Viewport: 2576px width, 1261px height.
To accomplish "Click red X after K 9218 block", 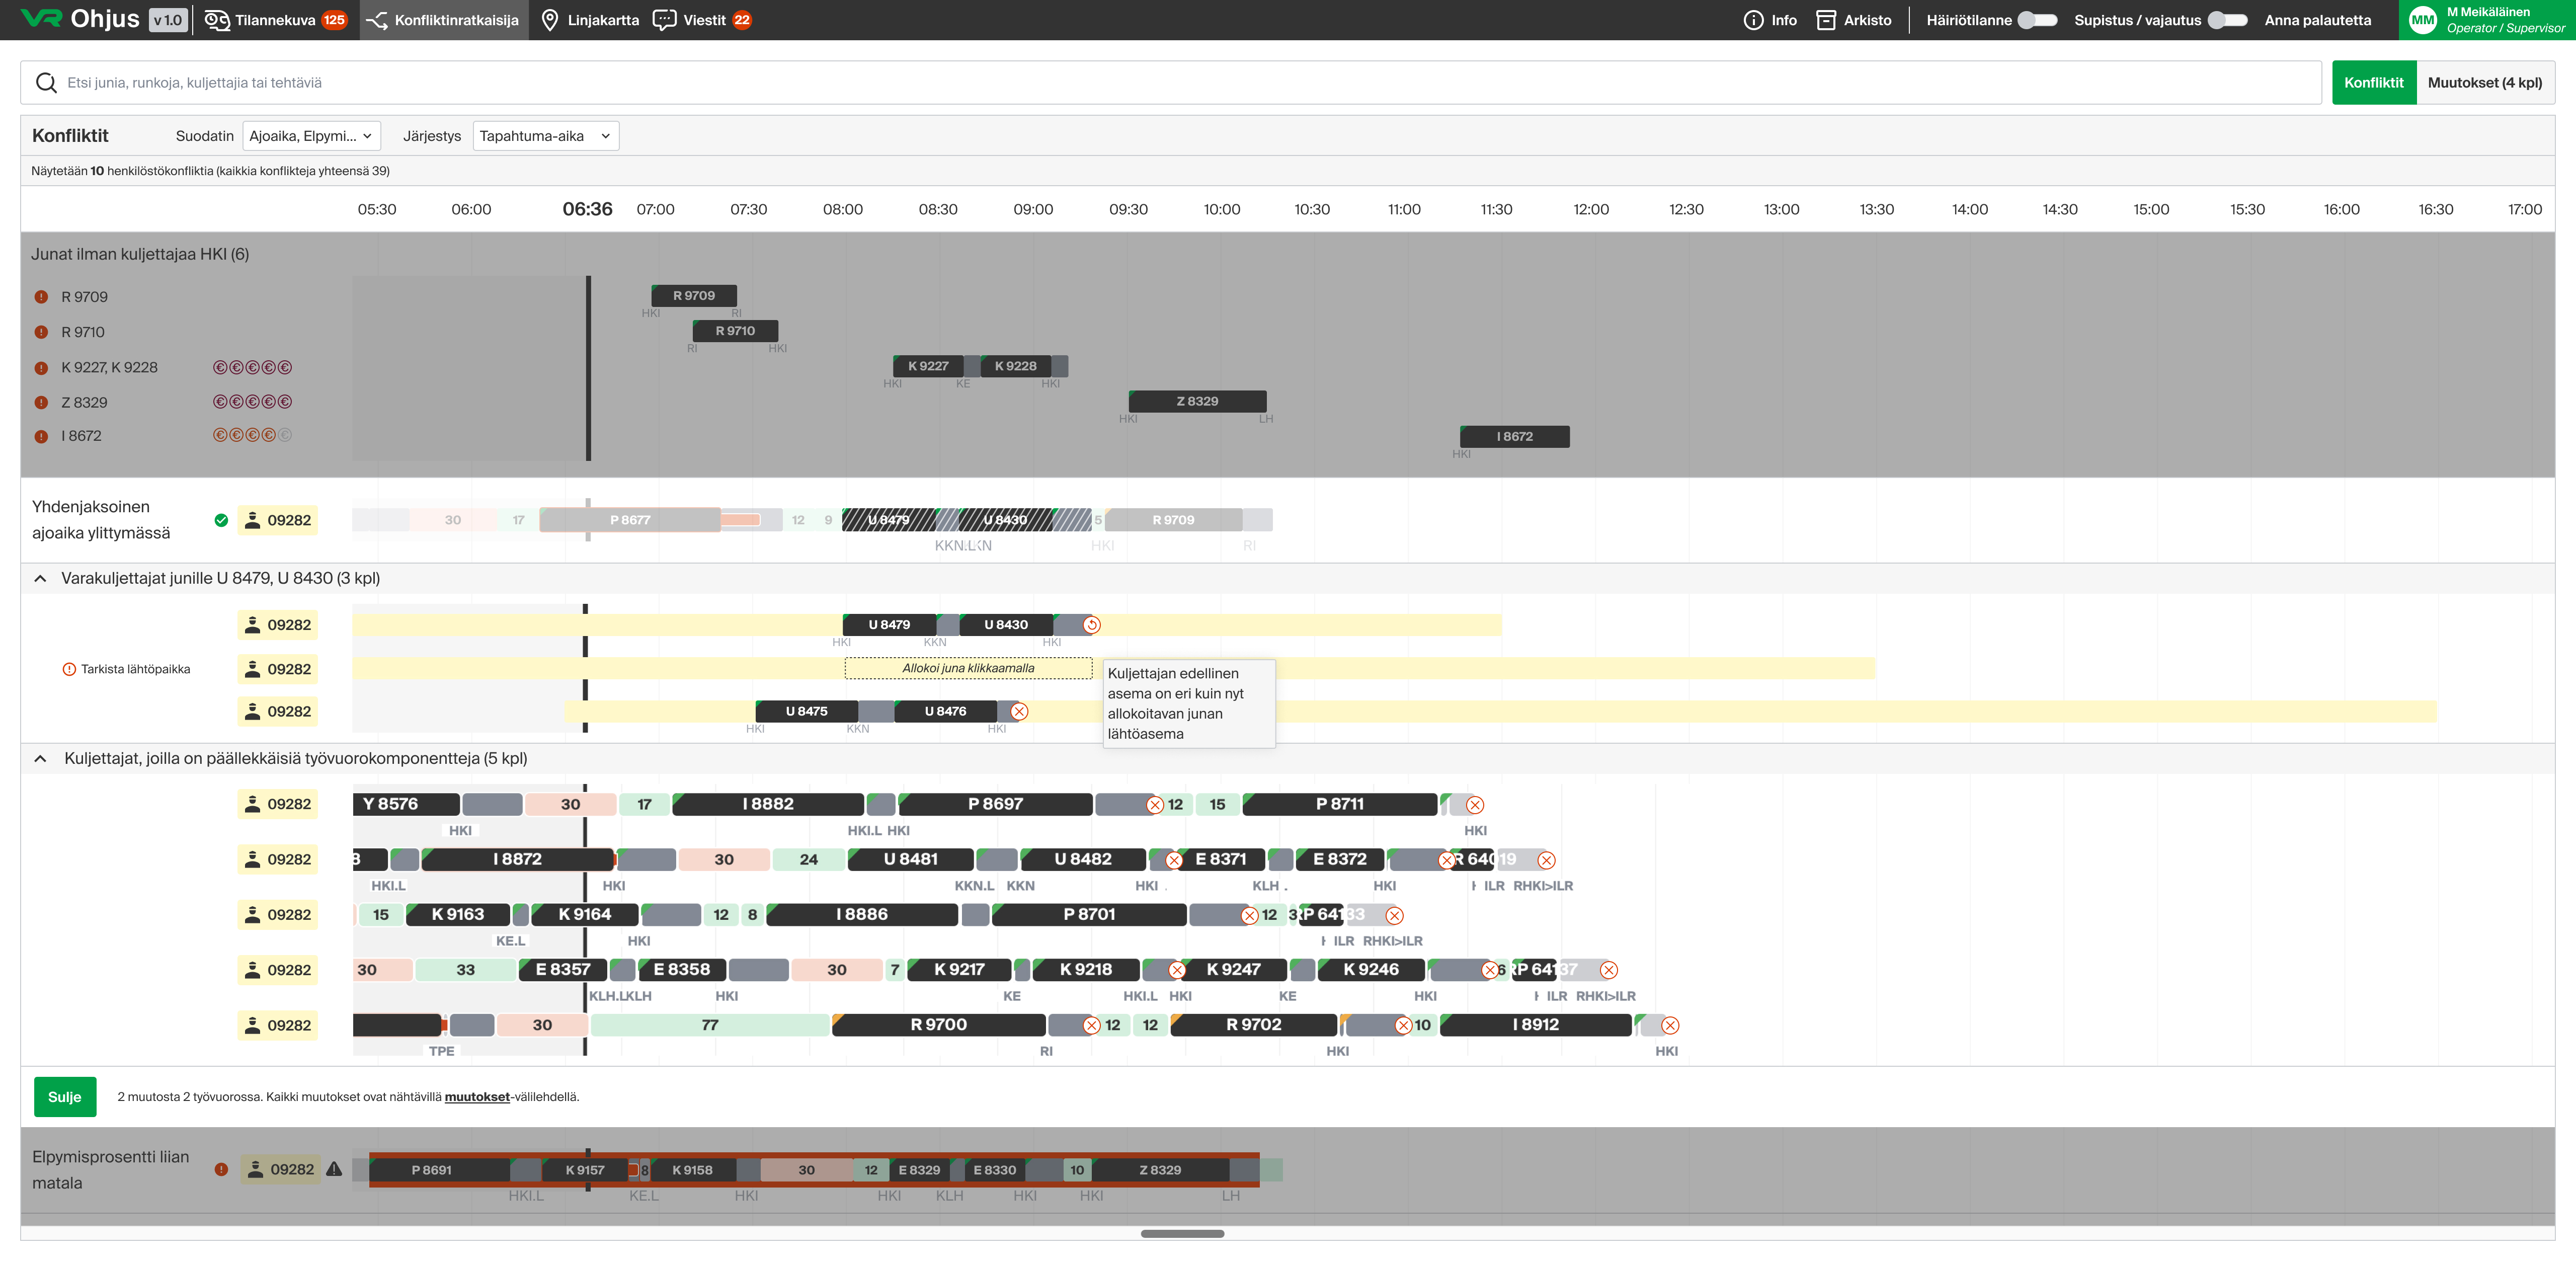I will [1177, 970].
